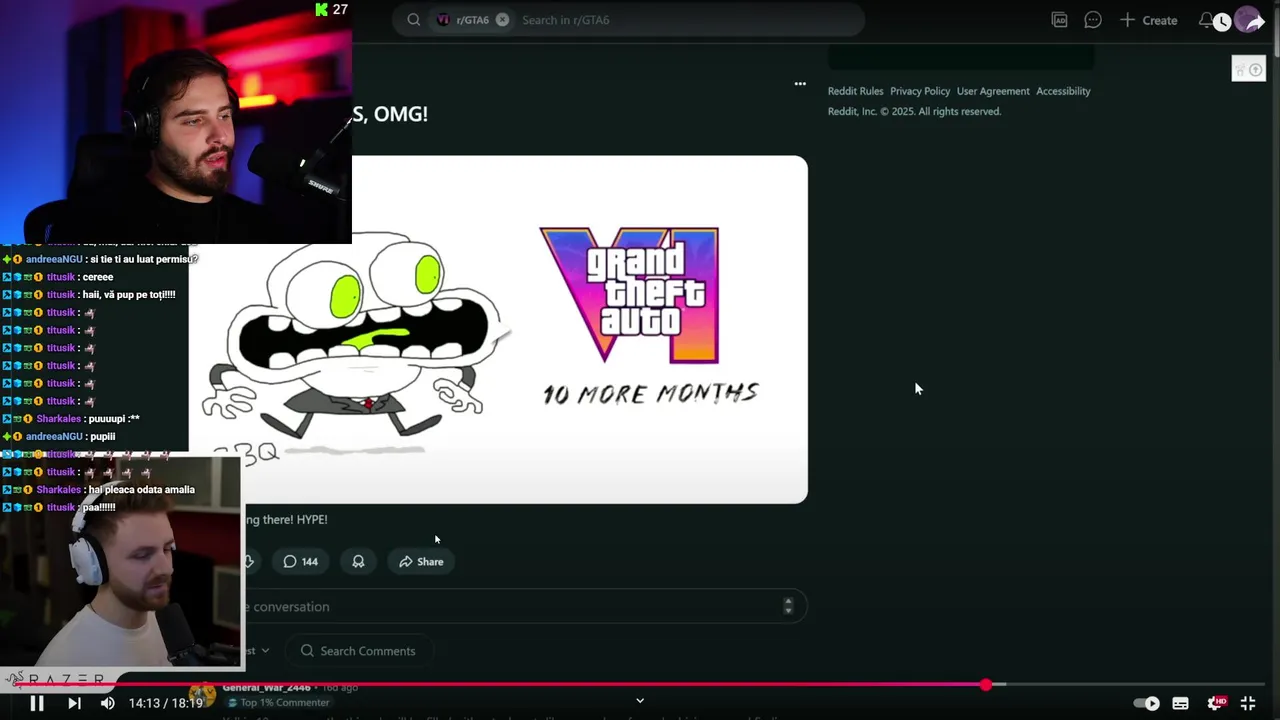Click Sharkales' 'puuuupi :**' message

pyautogui.click(x=113, y=419)
